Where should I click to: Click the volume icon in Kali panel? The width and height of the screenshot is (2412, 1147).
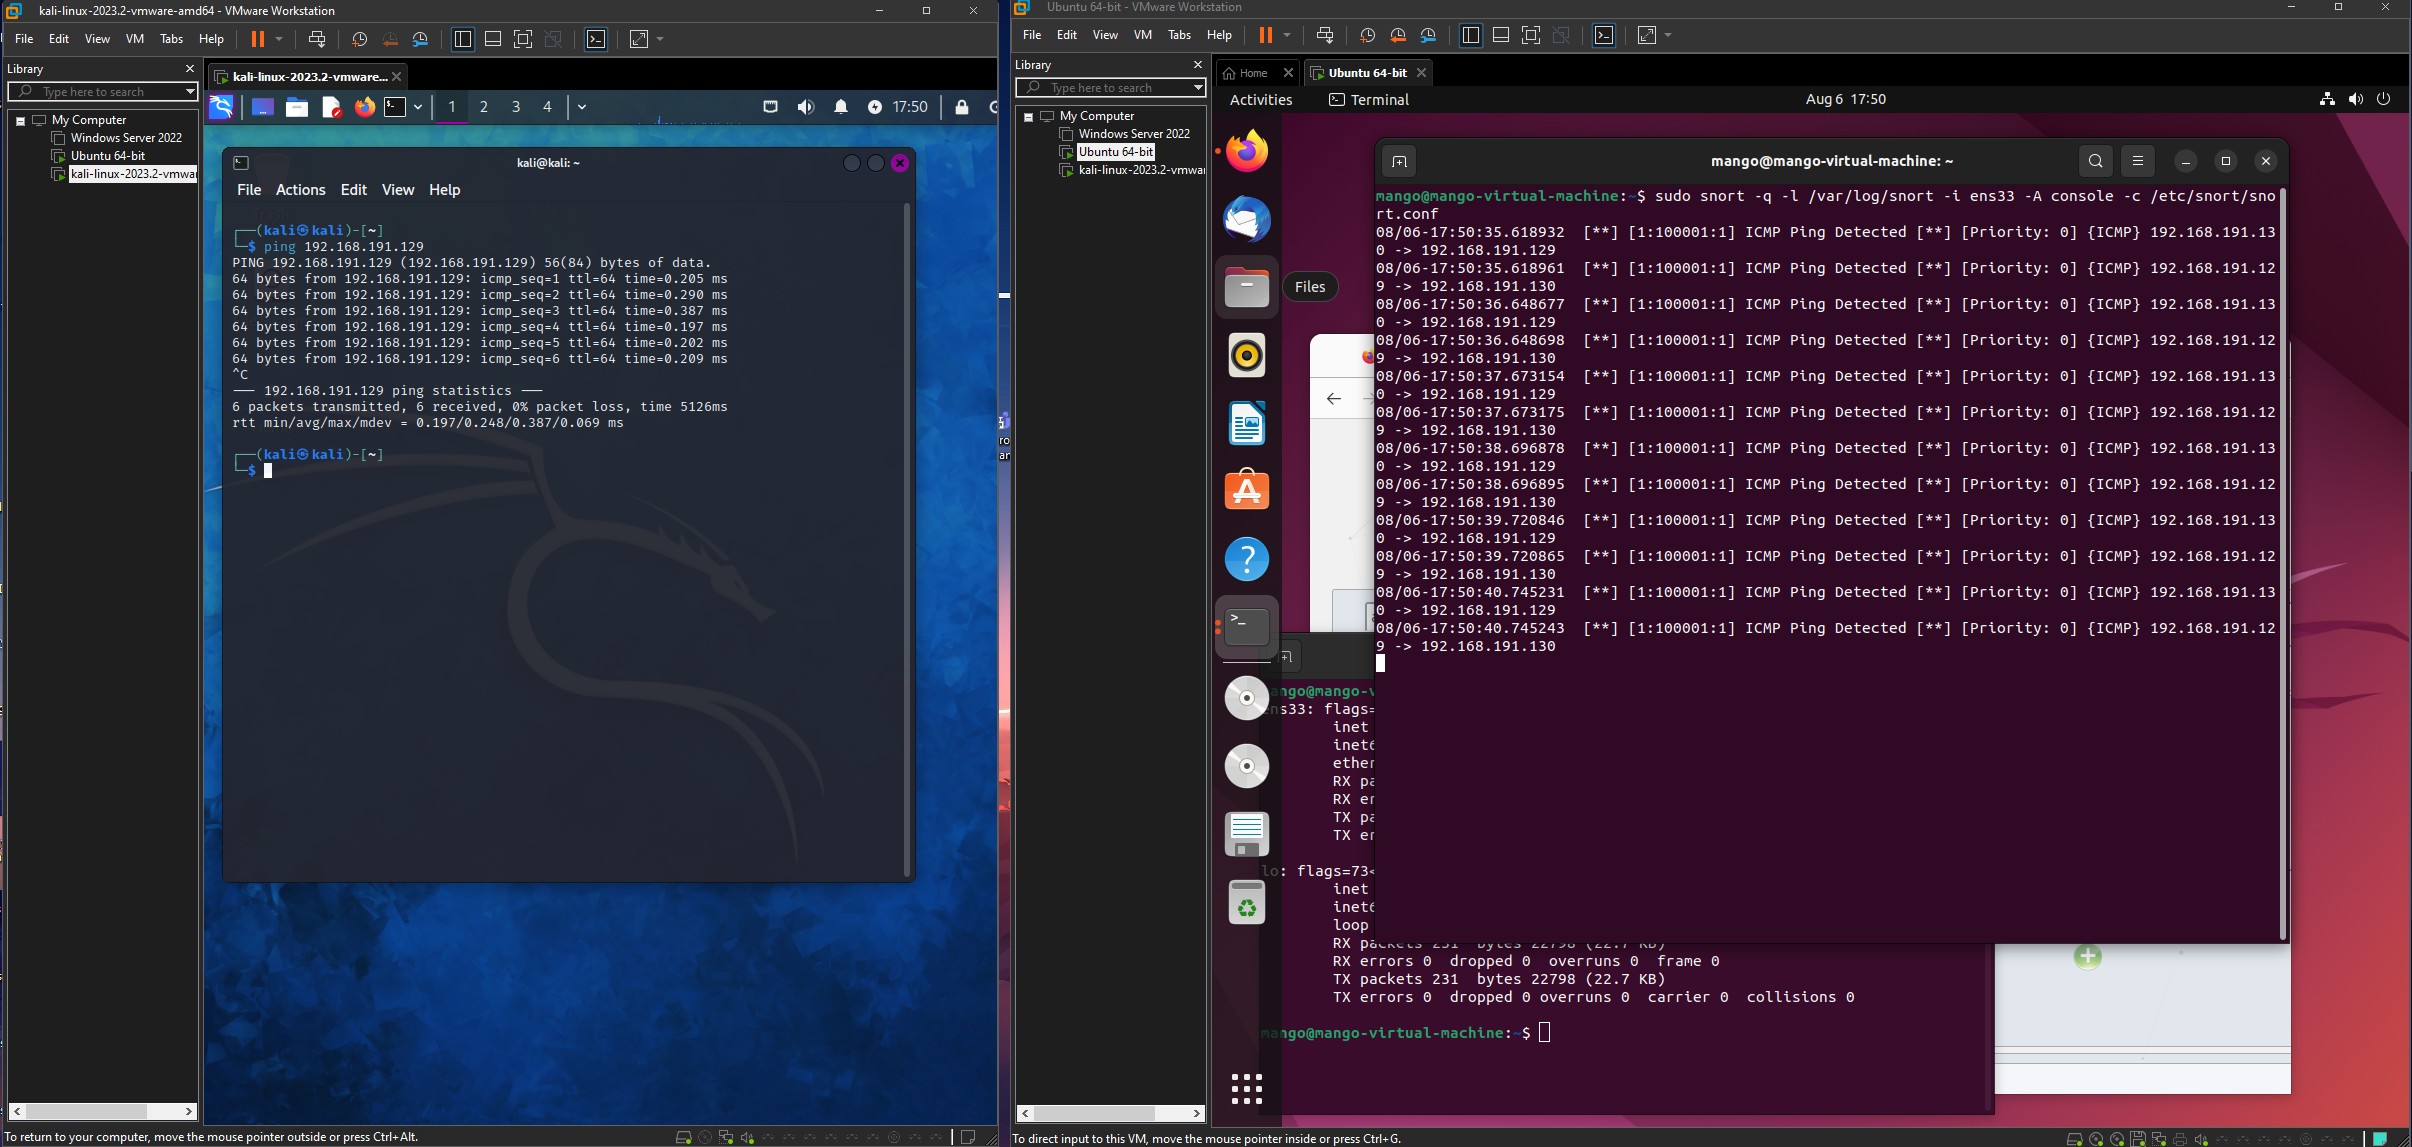[x=806, y=107]
